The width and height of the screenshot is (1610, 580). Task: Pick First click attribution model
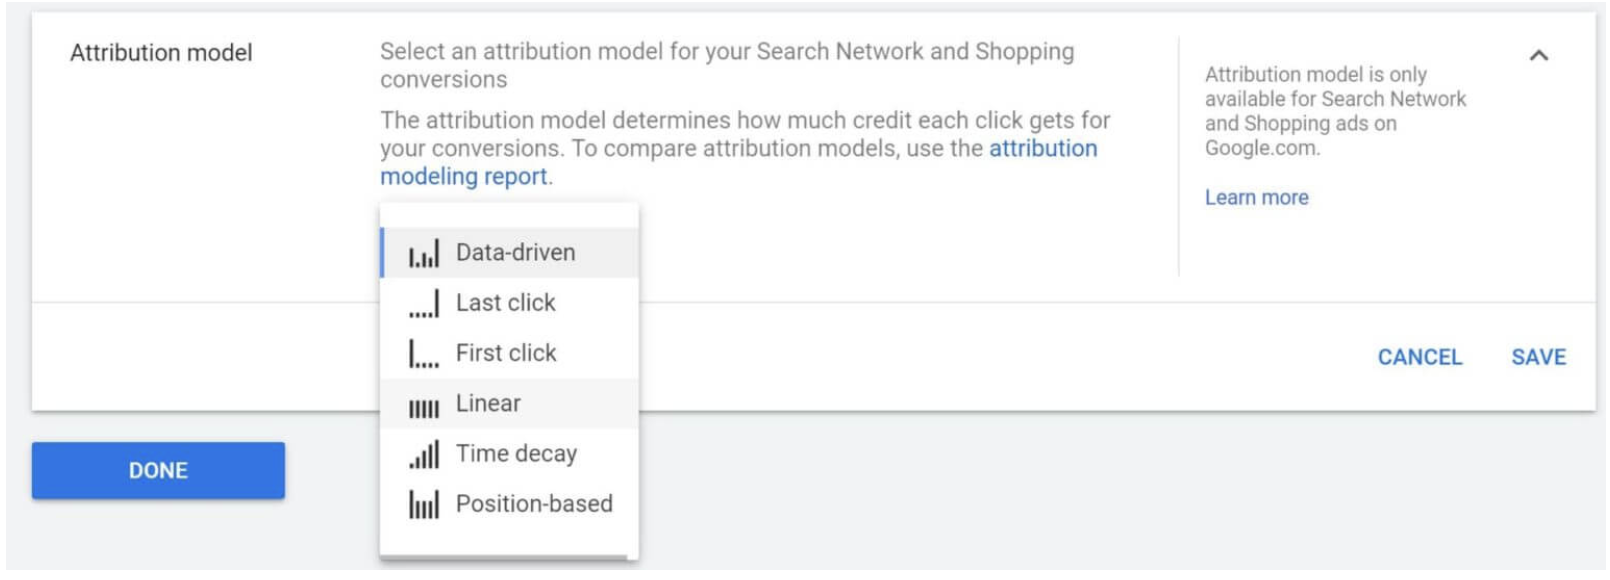click(x=509, y=353)
